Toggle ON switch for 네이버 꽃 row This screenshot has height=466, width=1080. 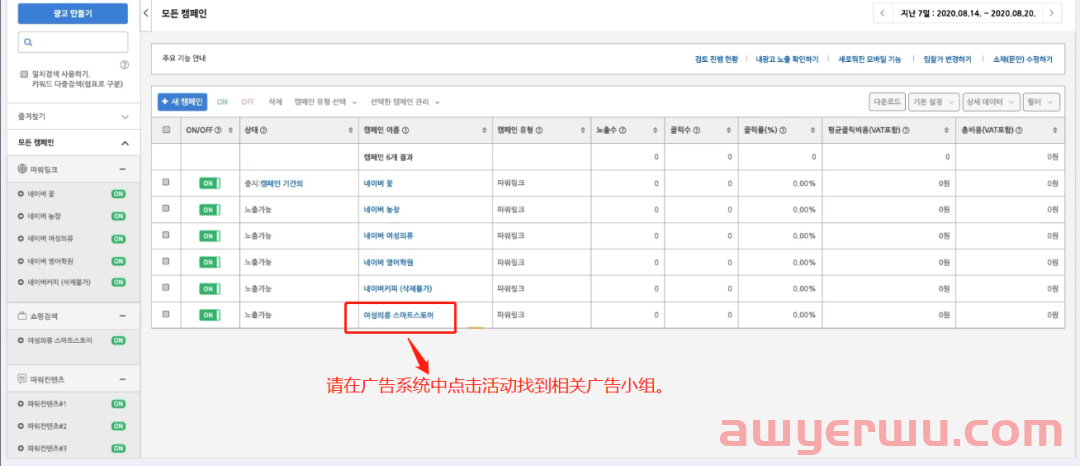pyautogui.click(x=209, y=183)
